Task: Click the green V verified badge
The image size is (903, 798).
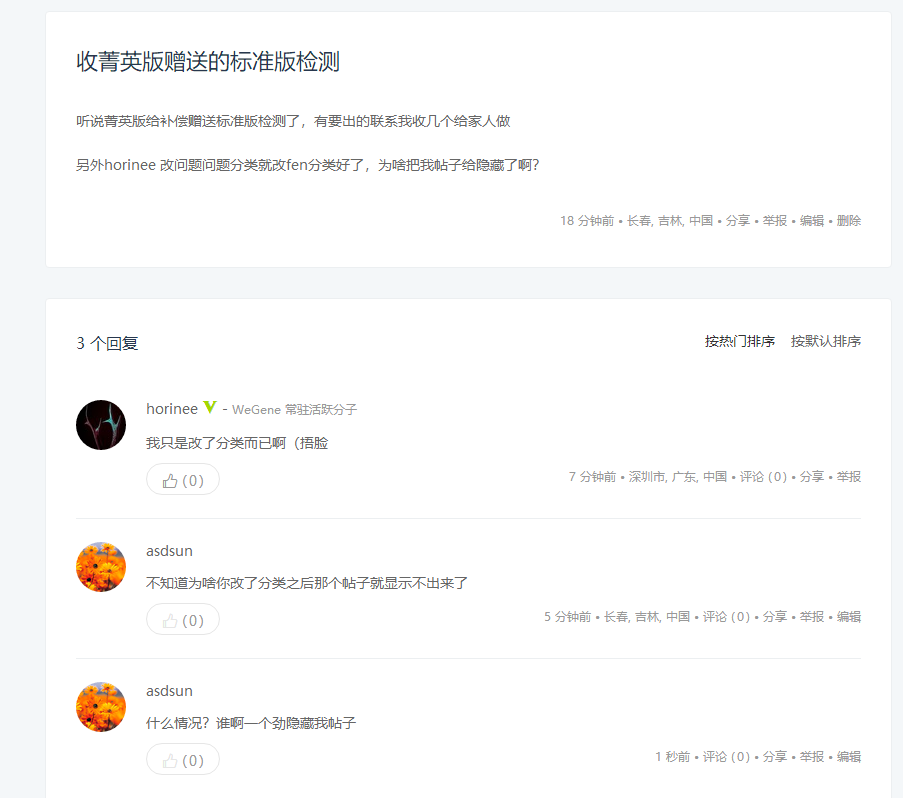Action: coord(210,408)
